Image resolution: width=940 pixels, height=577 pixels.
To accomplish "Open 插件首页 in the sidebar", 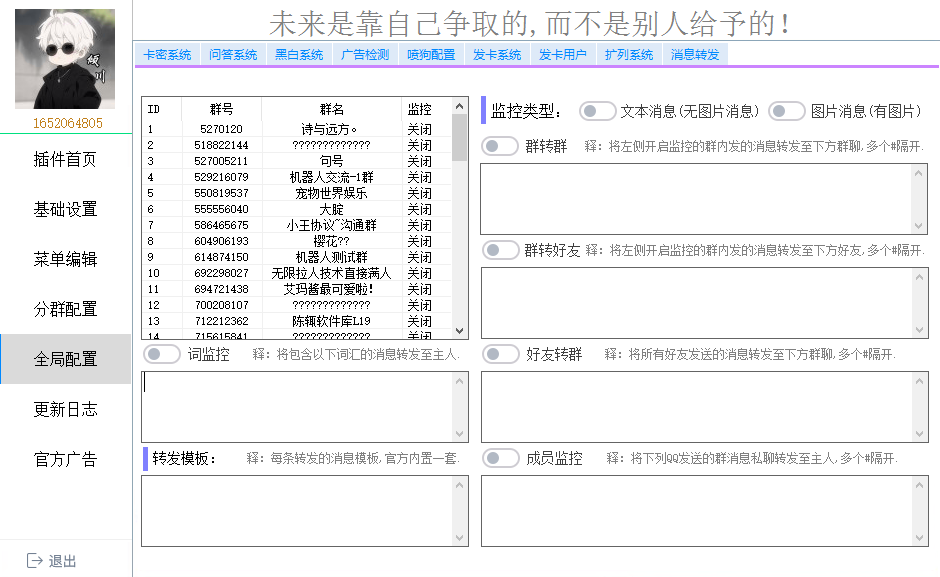I will [65, 159].
